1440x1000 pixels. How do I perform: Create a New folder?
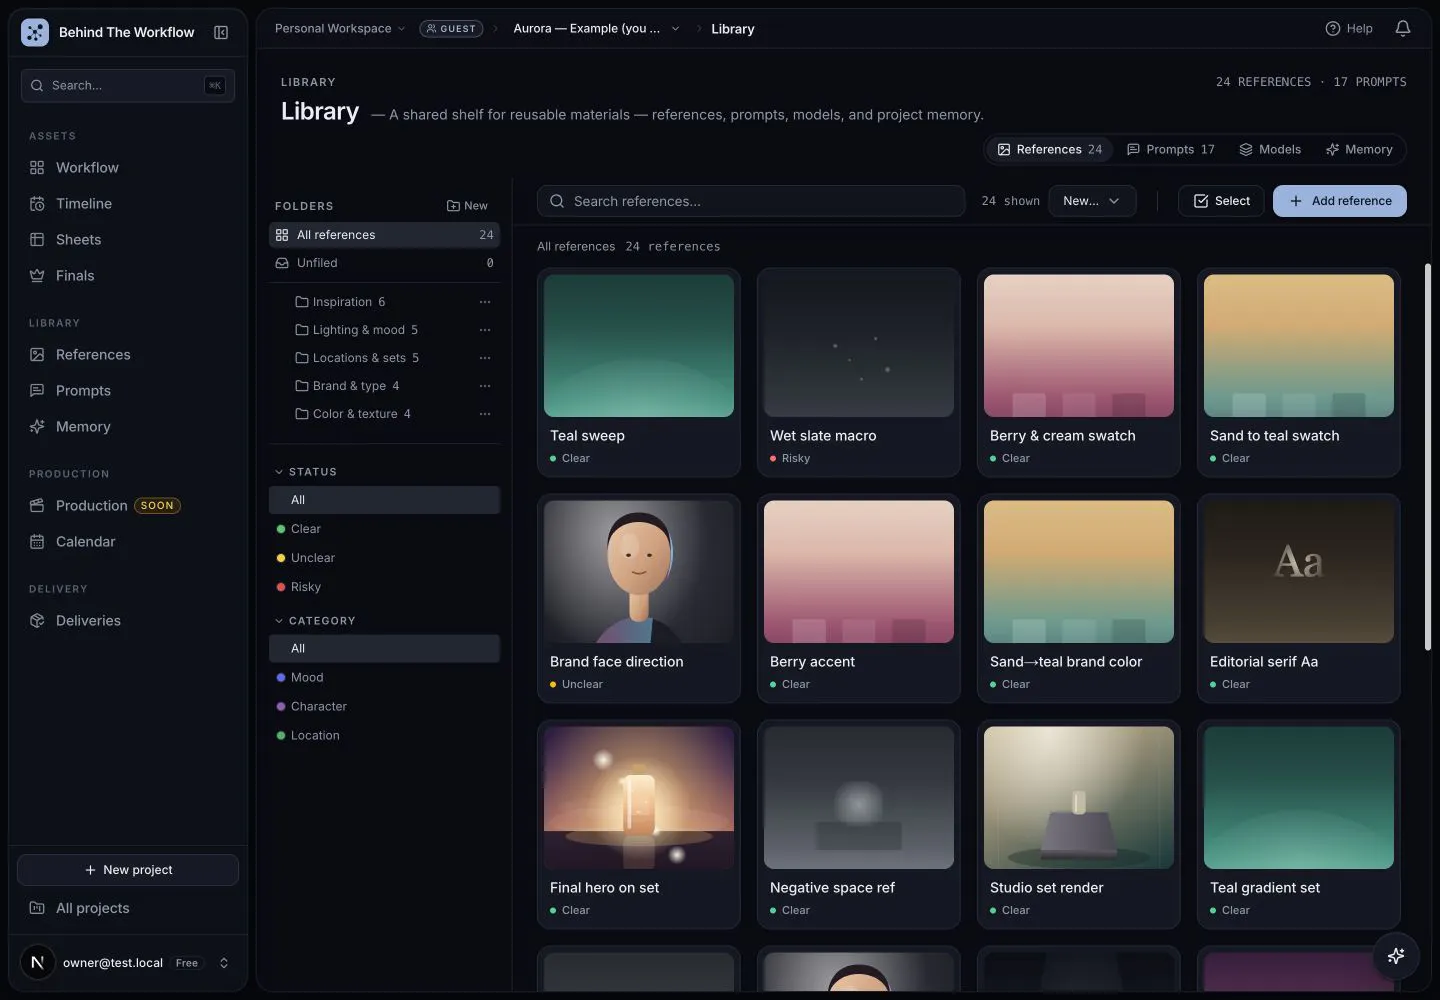[x=467, y=206]
